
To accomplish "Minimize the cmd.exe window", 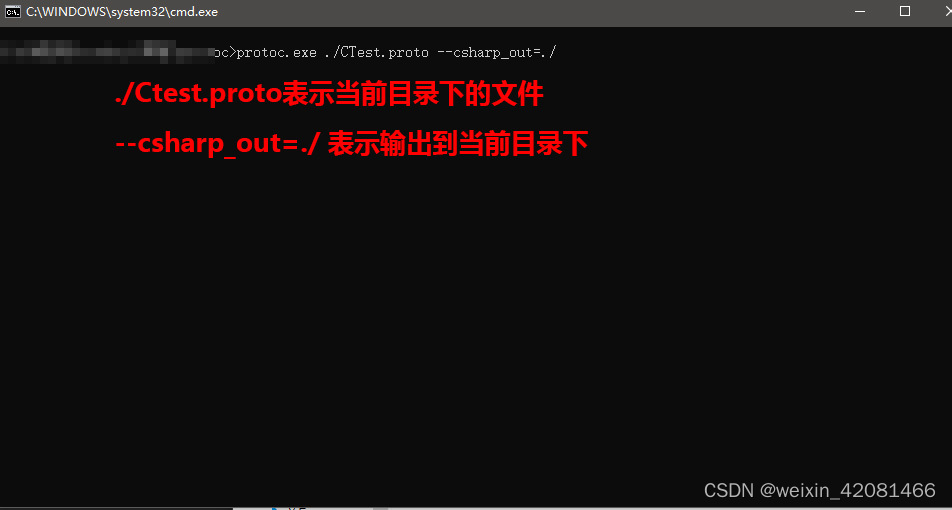I will pyautogui.click(x=858, y=12).
